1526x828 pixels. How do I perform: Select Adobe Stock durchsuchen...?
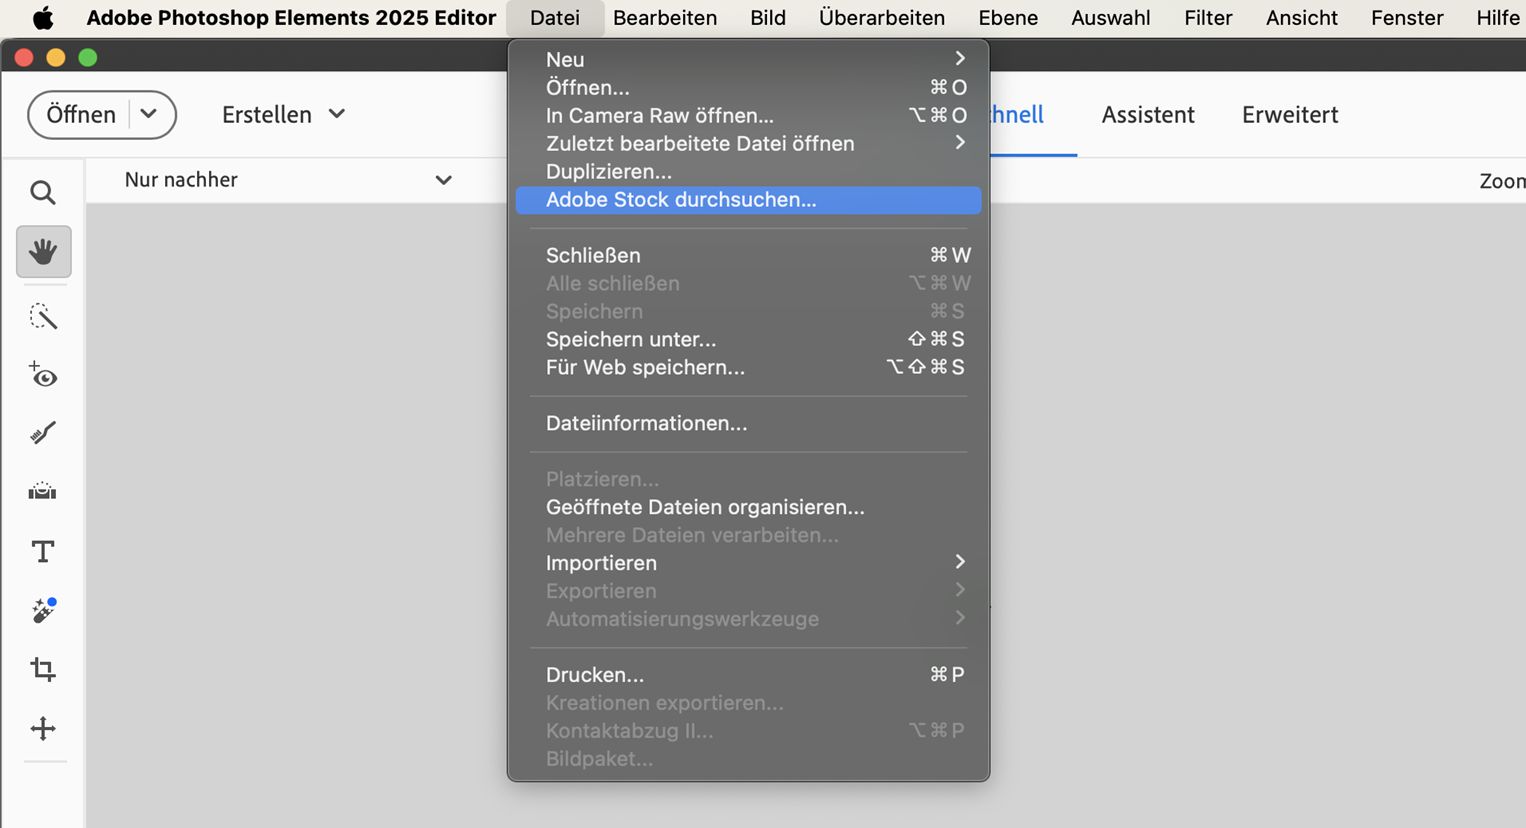click(748, 199)
